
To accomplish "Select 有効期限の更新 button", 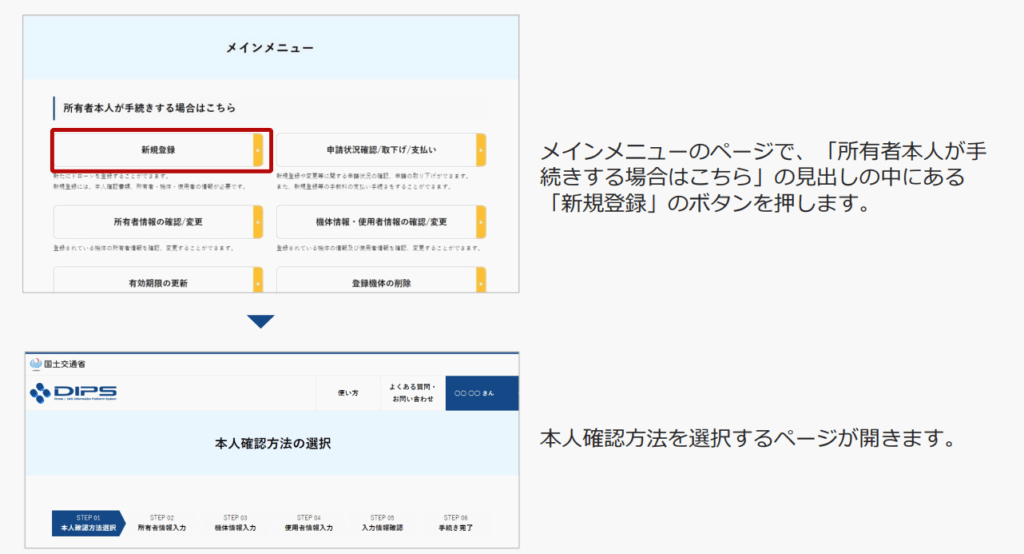I will point(159,280).
